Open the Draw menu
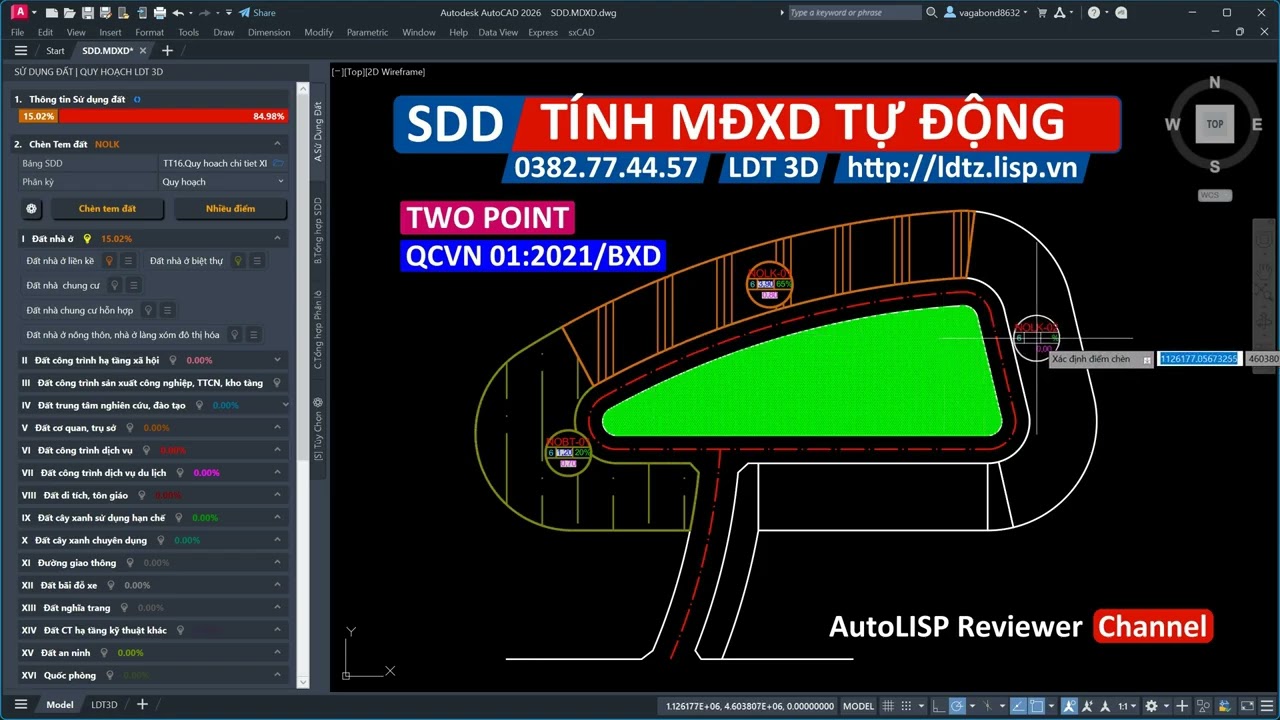The image size is (1280, 720). (x=224, y=32)
